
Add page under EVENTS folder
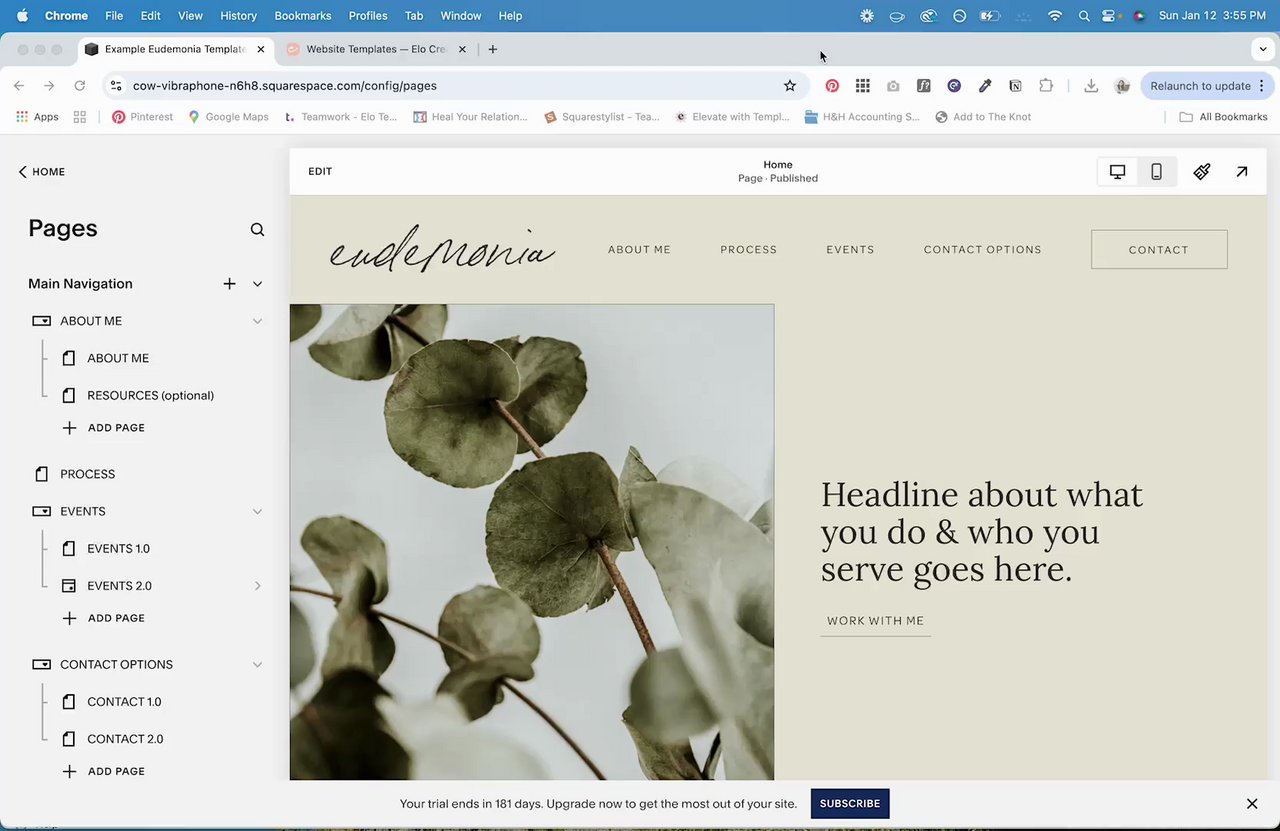(104, 618)
